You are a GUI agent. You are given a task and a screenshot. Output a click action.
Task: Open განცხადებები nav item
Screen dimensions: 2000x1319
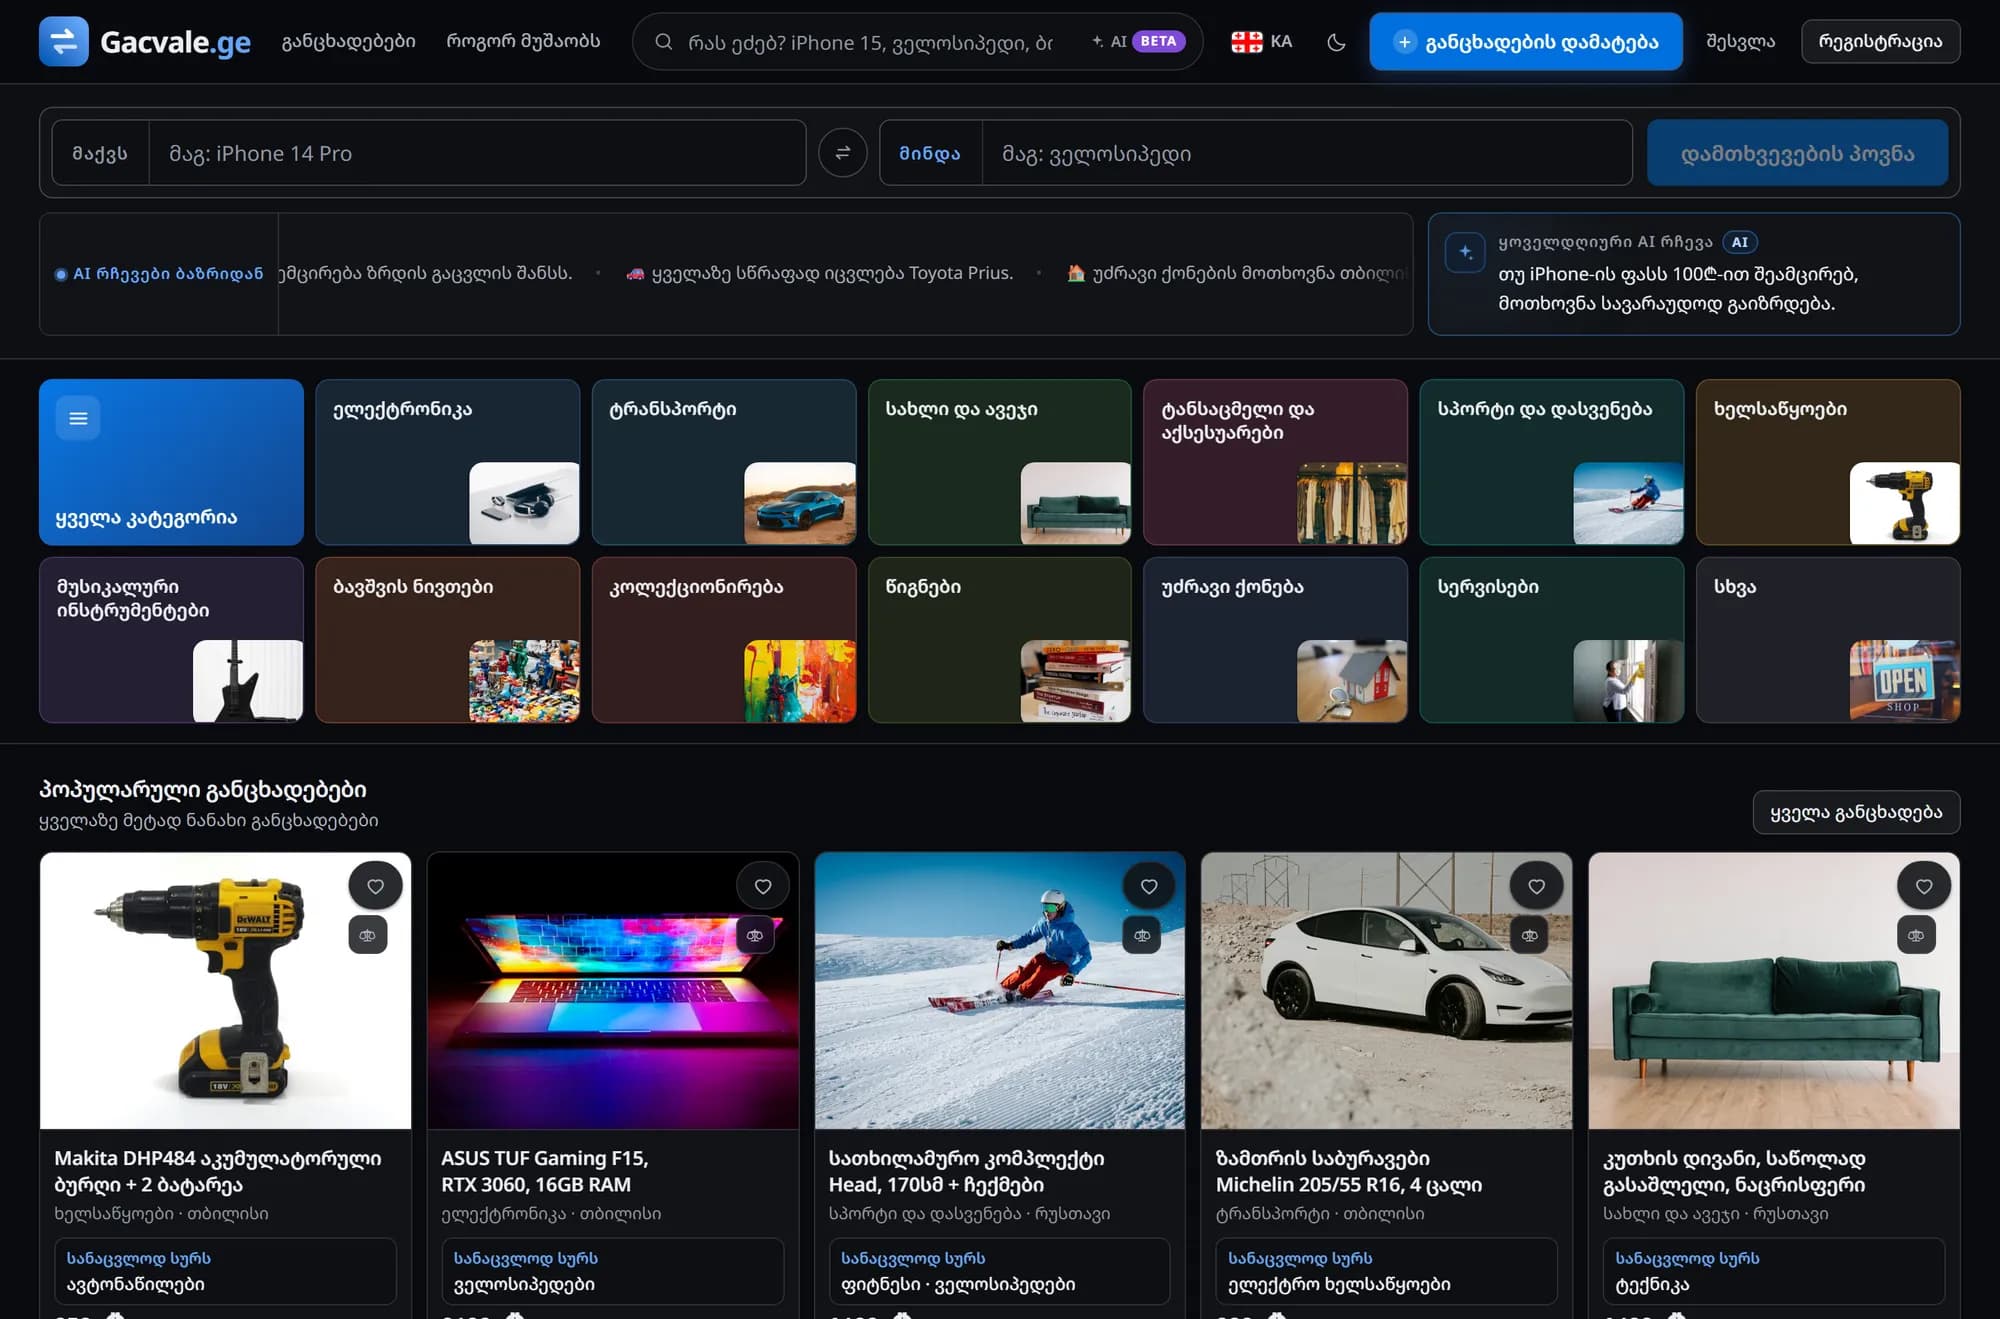(348, 41)
